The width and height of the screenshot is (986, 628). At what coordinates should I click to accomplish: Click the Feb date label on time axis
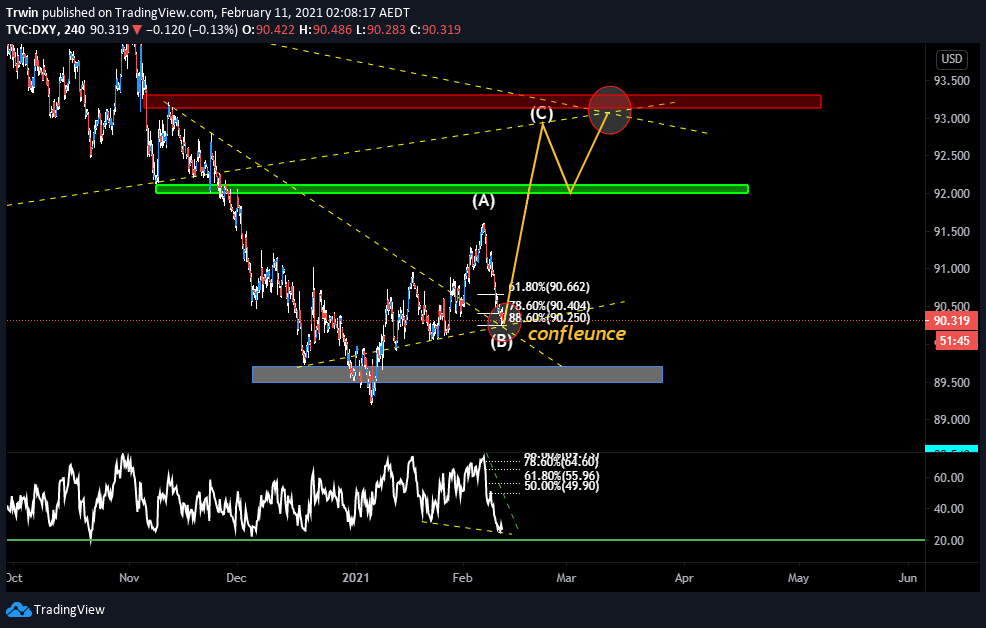point(462,578)
